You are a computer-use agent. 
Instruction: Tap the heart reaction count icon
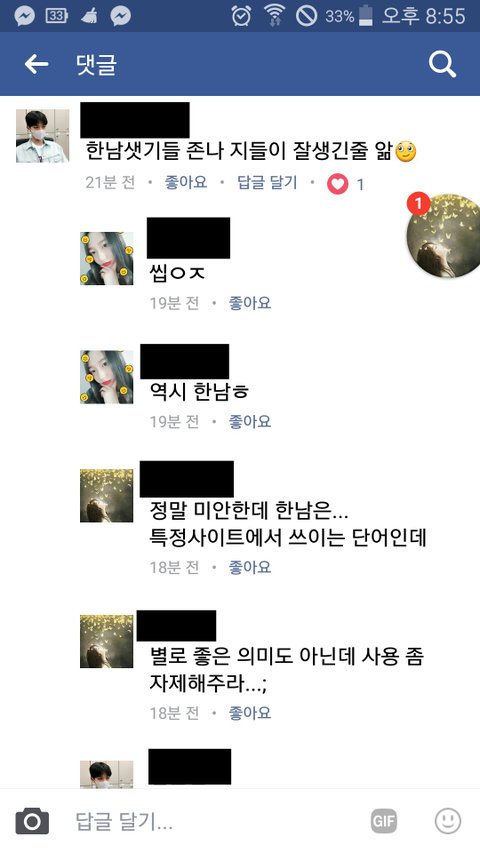coord(337,184)
